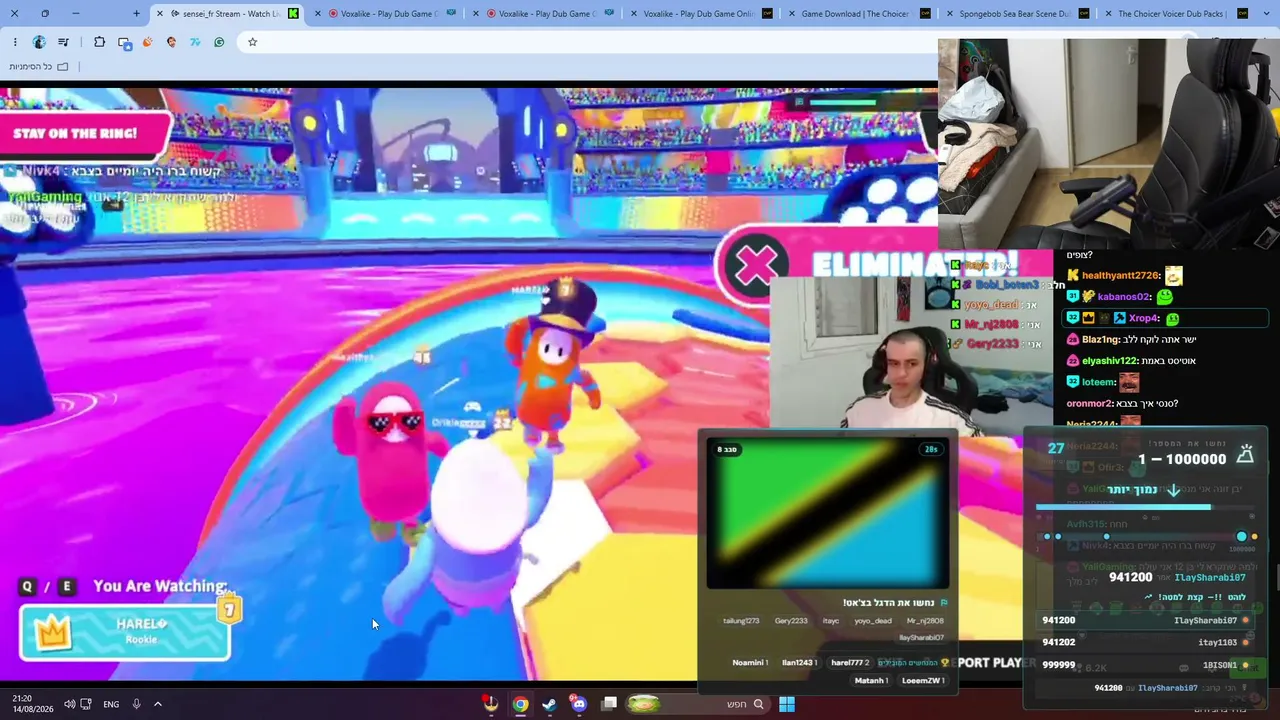The image size is (1280, 720).
Task: Switch to the Spongebob Sea Bear Scene tab
Action: pos(1013,14)
